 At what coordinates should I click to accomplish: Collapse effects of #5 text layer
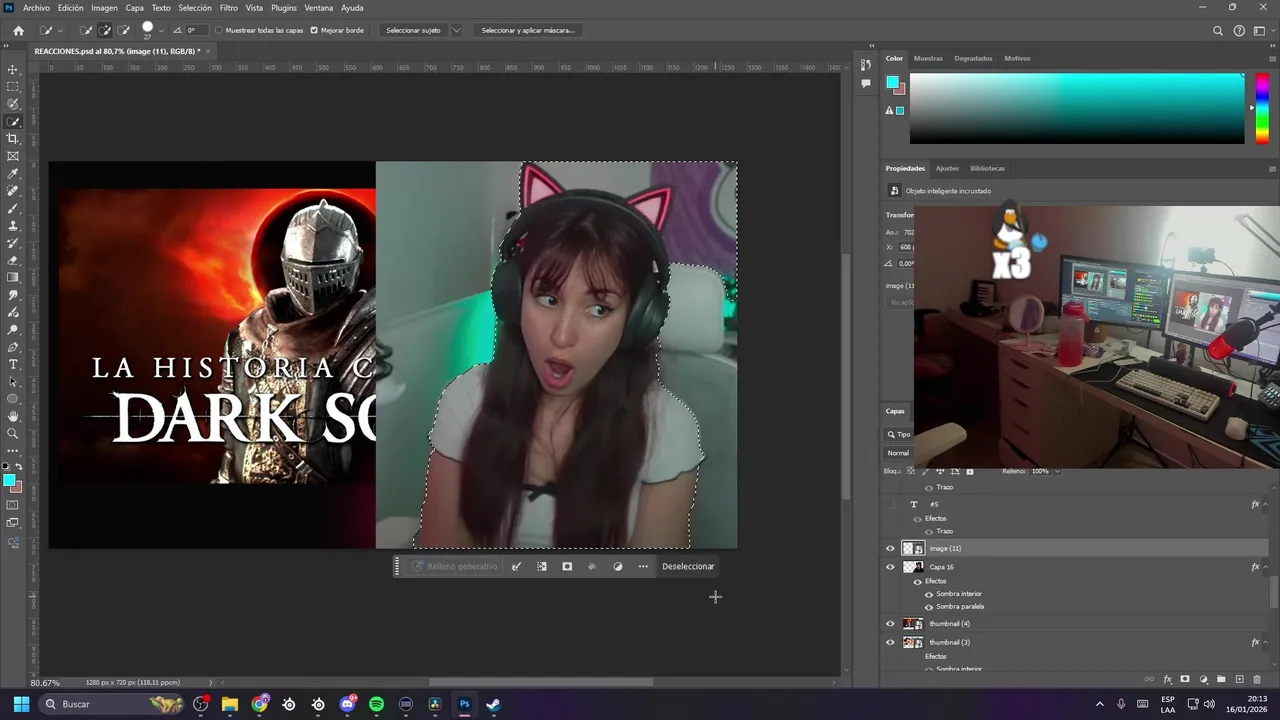coord(1264,505)
